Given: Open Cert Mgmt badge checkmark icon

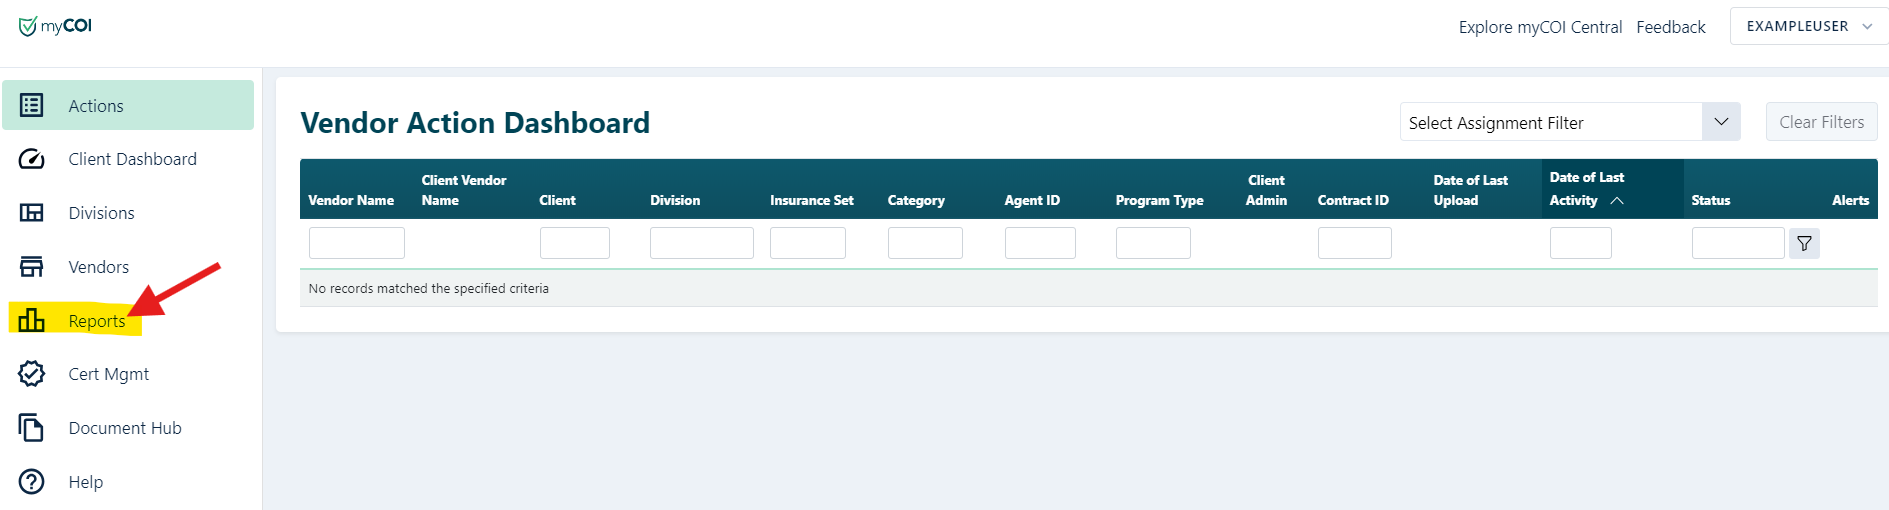Looking at the screenshot, I should pos(32,374).
